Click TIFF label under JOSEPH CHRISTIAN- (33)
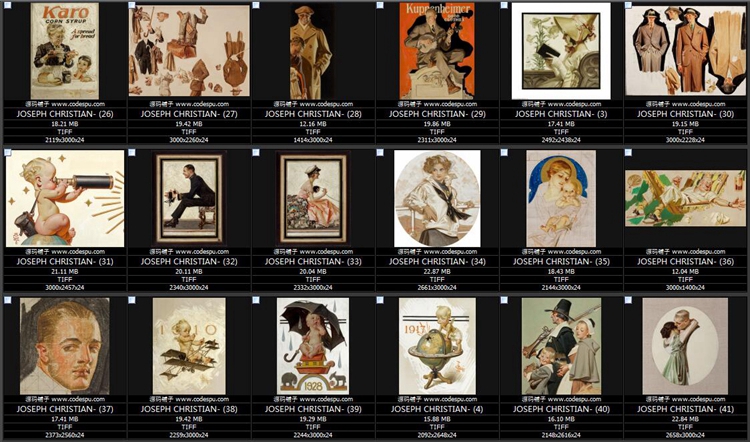This screenshot has width=750, height=442. (313, 279)
